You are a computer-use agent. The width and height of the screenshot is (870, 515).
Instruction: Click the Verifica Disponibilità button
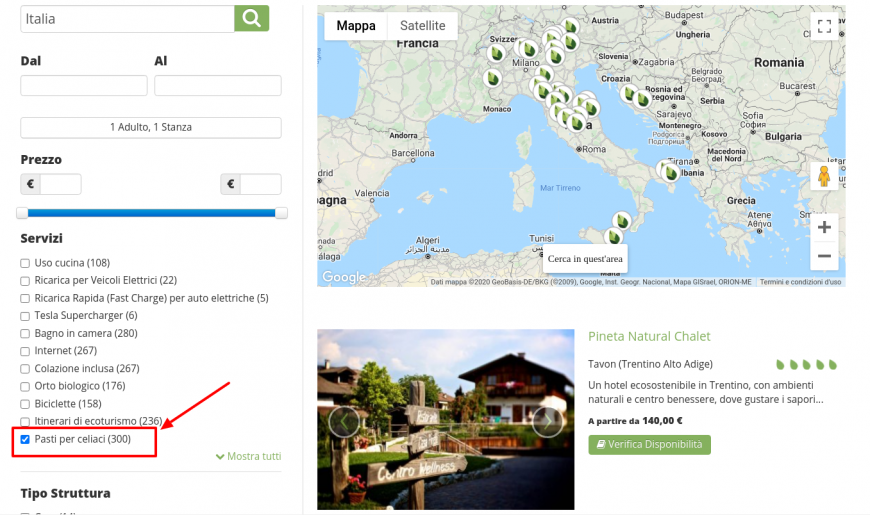coord(649,445)
